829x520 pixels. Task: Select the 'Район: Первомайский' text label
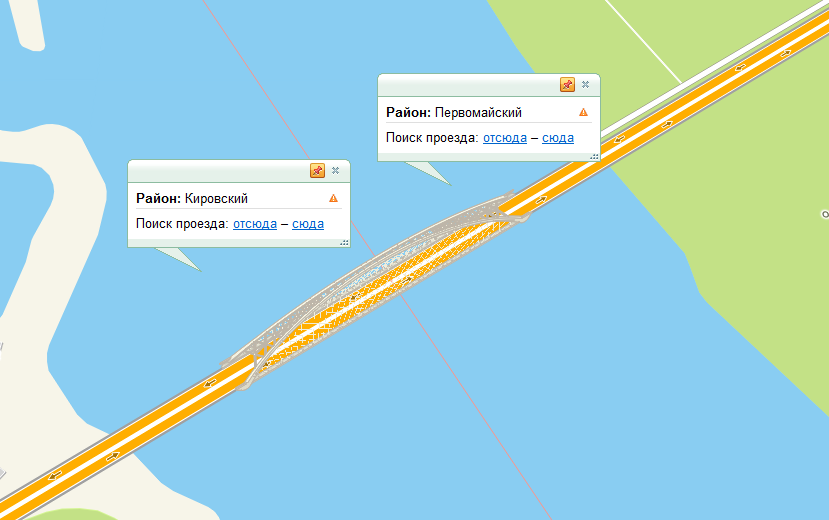tap(454, 113)
